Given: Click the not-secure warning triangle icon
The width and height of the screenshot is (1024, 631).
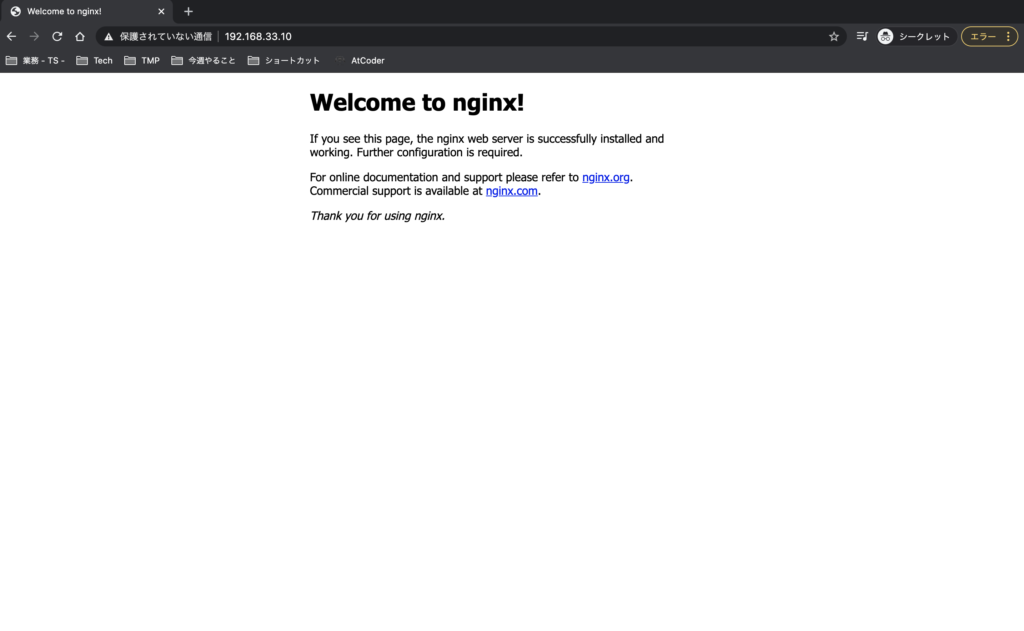Looking at the screenshot, I should pos(108,37).
